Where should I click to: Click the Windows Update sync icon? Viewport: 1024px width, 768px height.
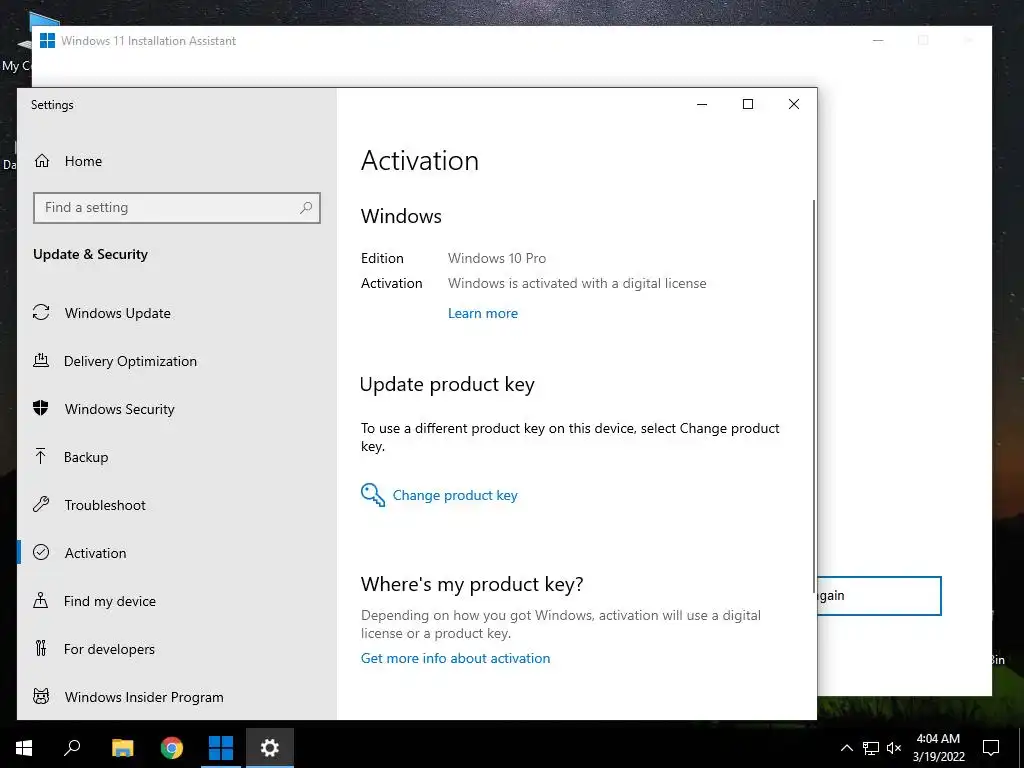click(x=41, y=313)
